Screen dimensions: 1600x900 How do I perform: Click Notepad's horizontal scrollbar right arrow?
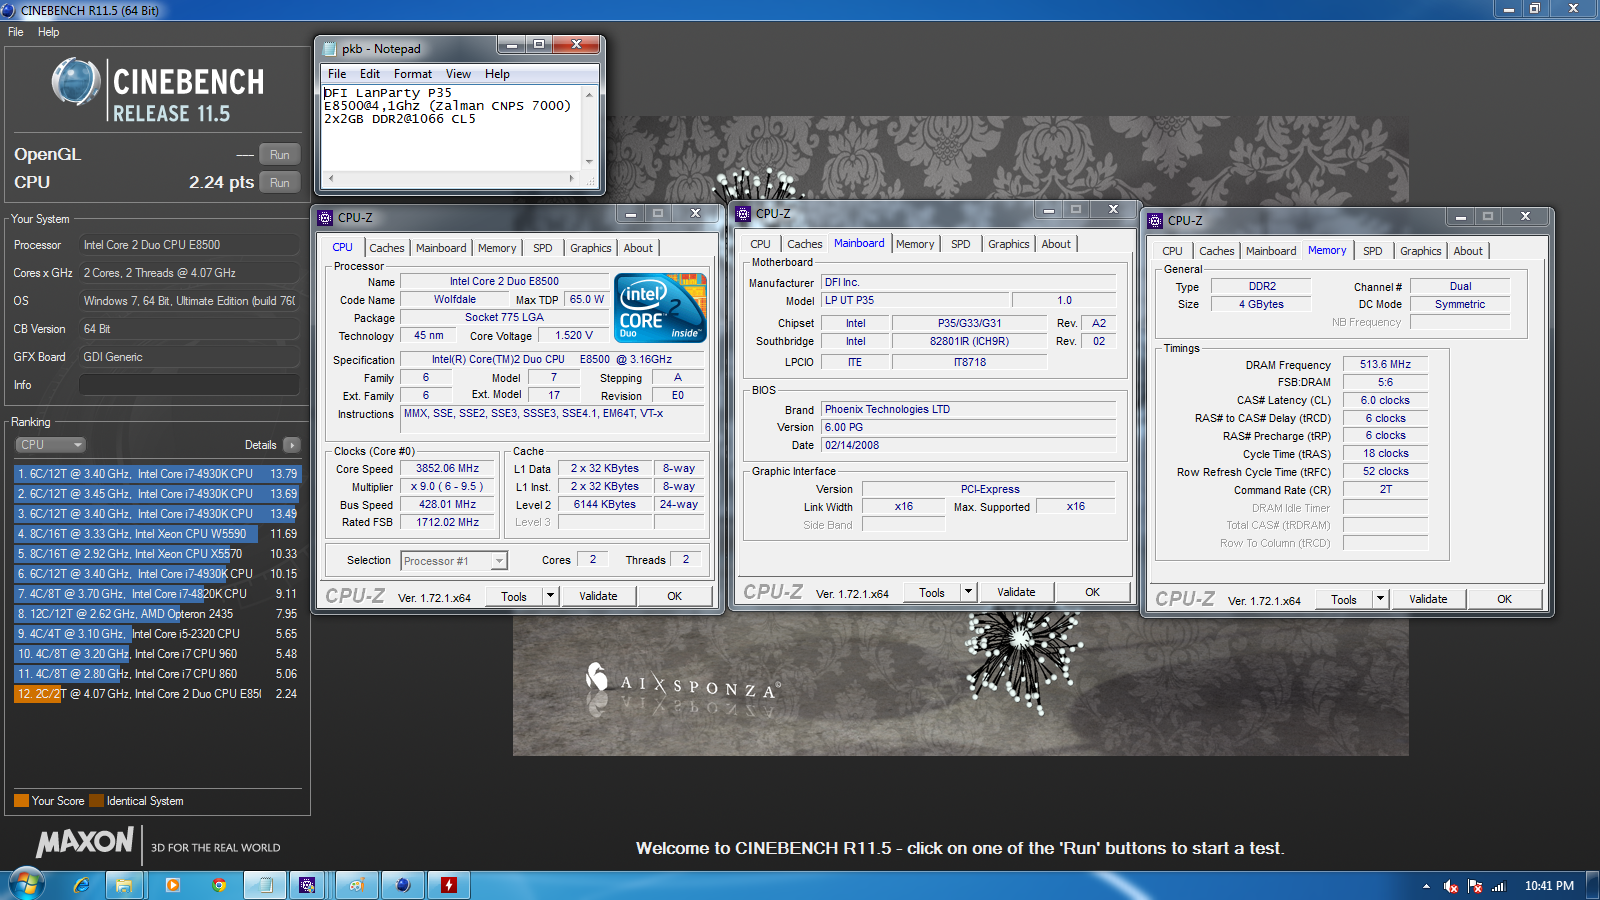[x=572, y=178]
